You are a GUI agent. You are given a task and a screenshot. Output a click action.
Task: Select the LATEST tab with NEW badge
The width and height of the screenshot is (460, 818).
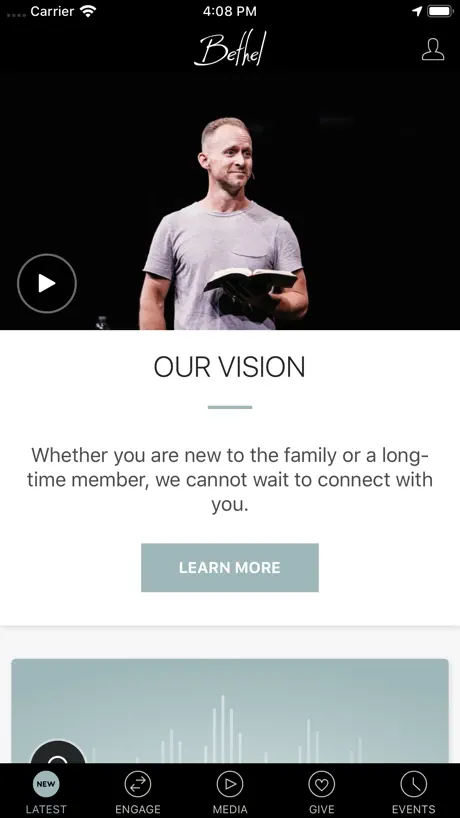pos(46,791)
